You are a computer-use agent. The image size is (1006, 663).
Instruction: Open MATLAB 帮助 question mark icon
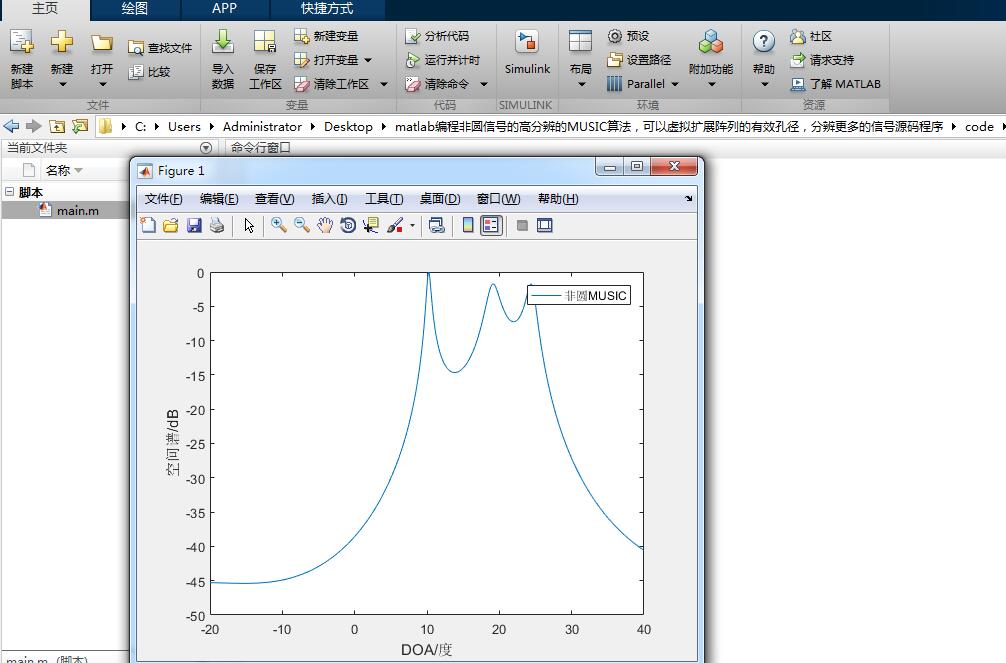coord(763,42)
